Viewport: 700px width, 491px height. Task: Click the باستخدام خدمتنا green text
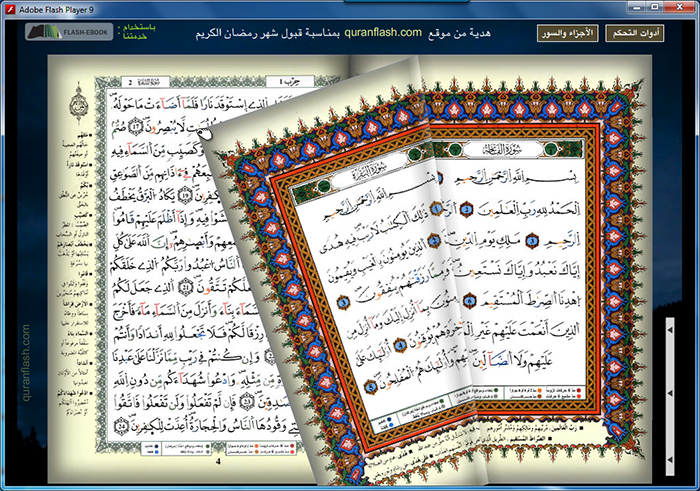coord(137,32)
